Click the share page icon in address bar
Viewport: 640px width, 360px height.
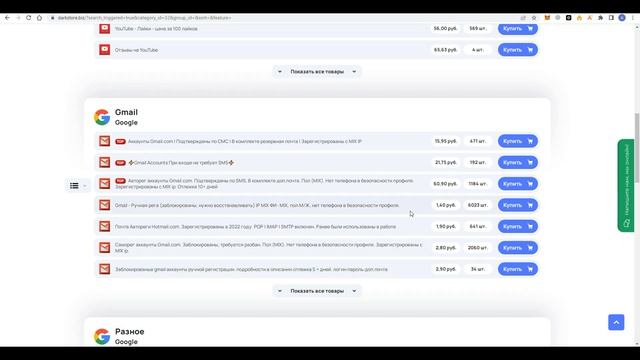523,18
